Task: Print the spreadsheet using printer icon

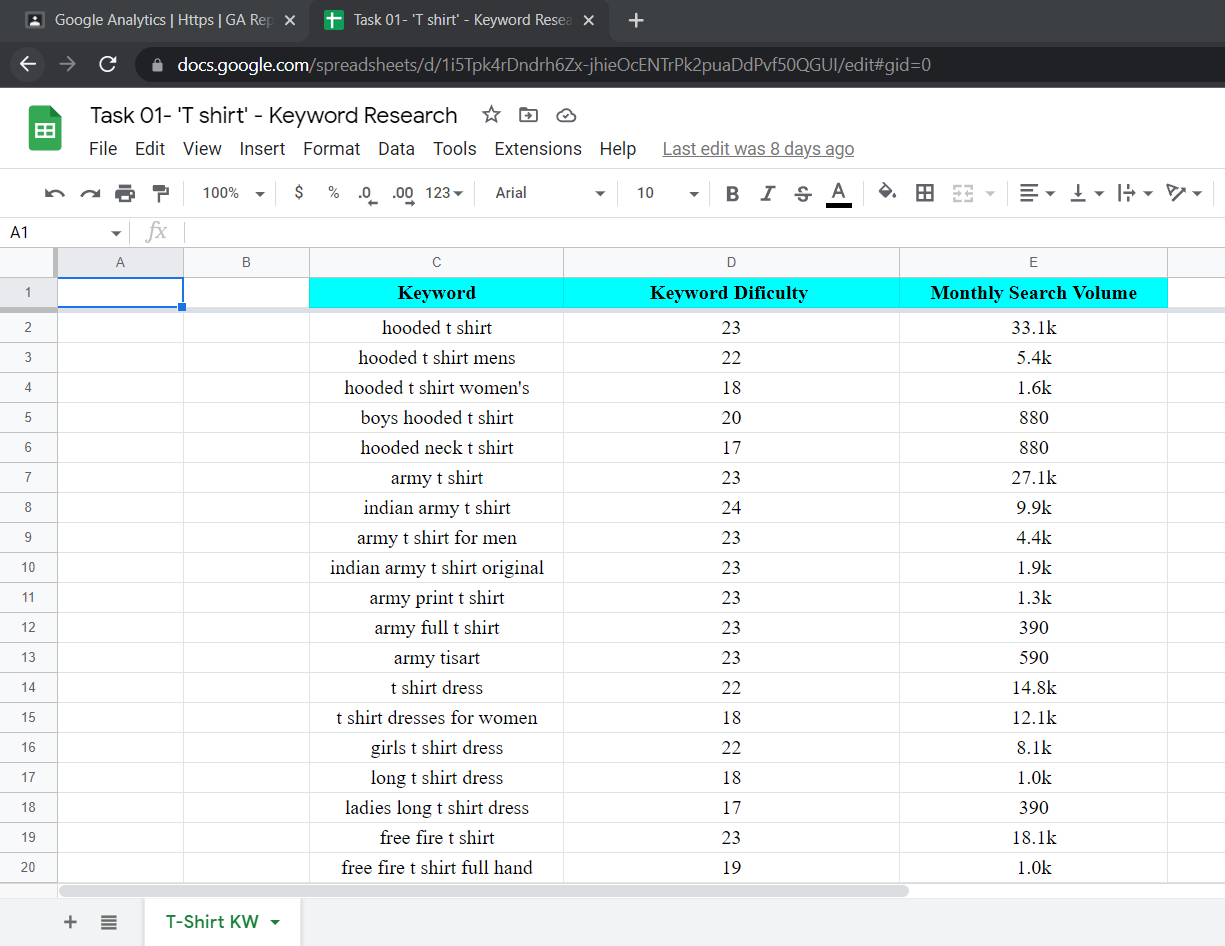Action: (x=125, y=193)
